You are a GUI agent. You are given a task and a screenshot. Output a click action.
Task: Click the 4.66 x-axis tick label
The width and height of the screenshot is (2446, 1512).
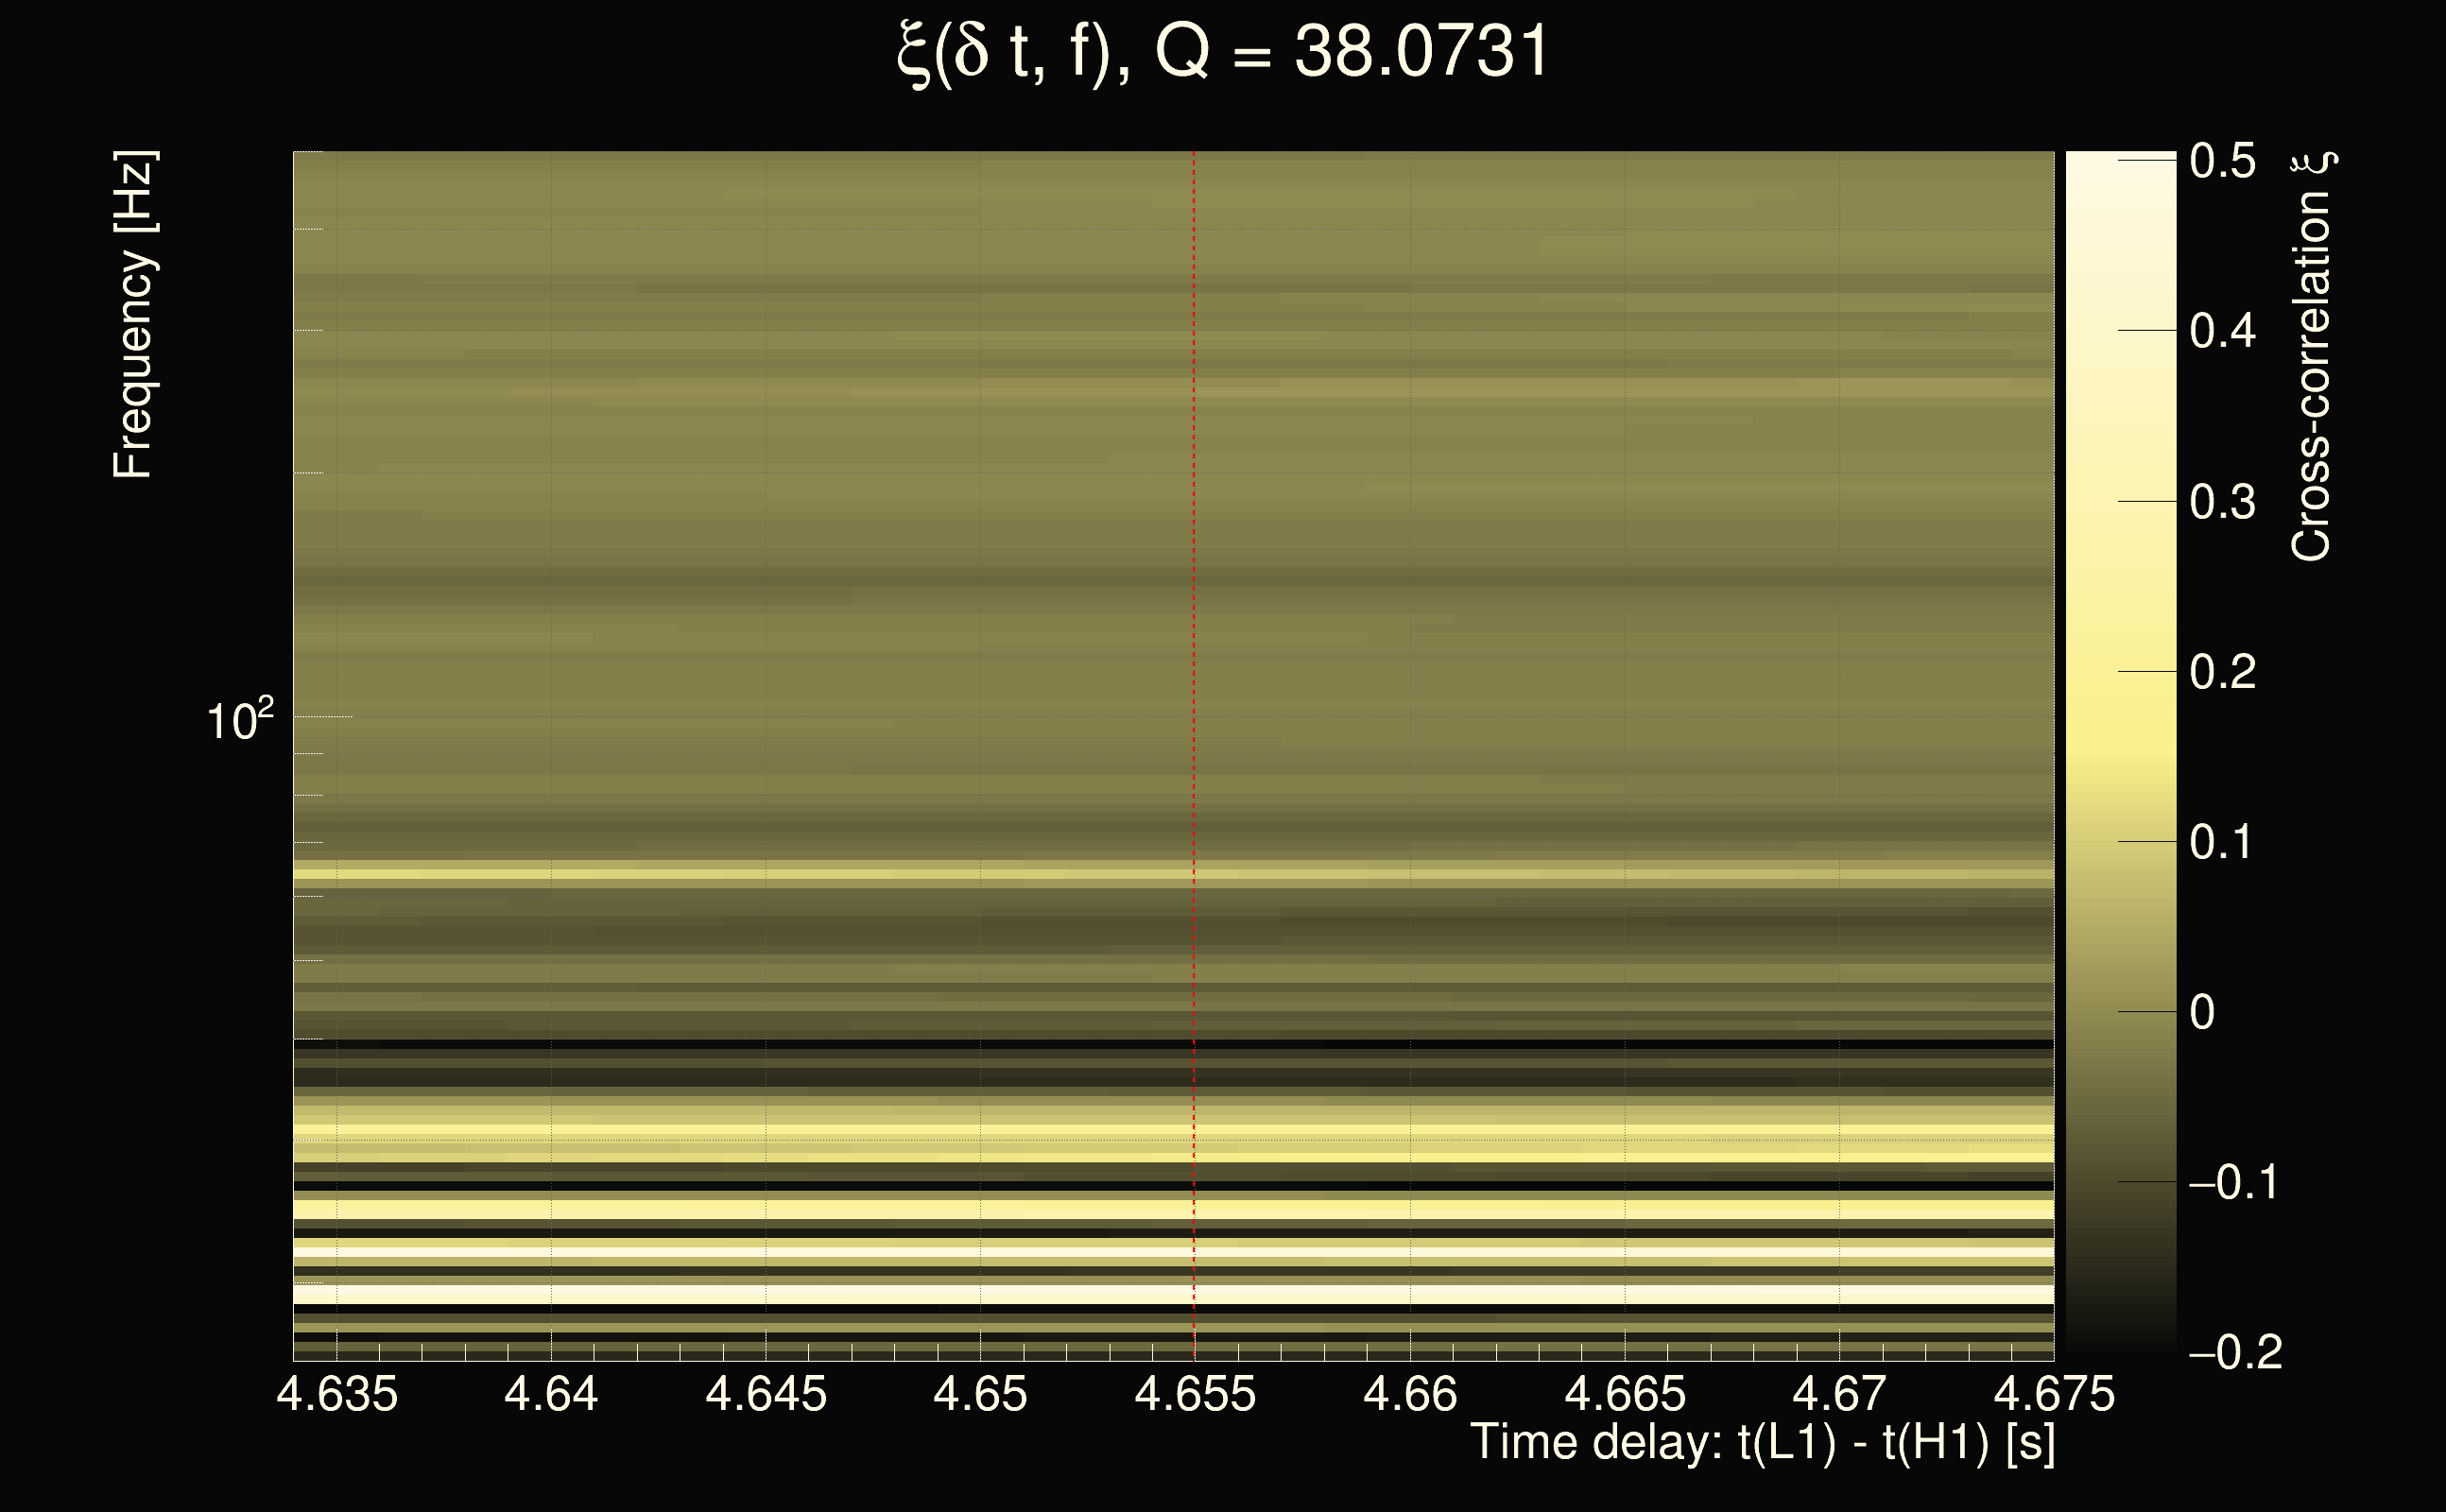point(1410,1394)
